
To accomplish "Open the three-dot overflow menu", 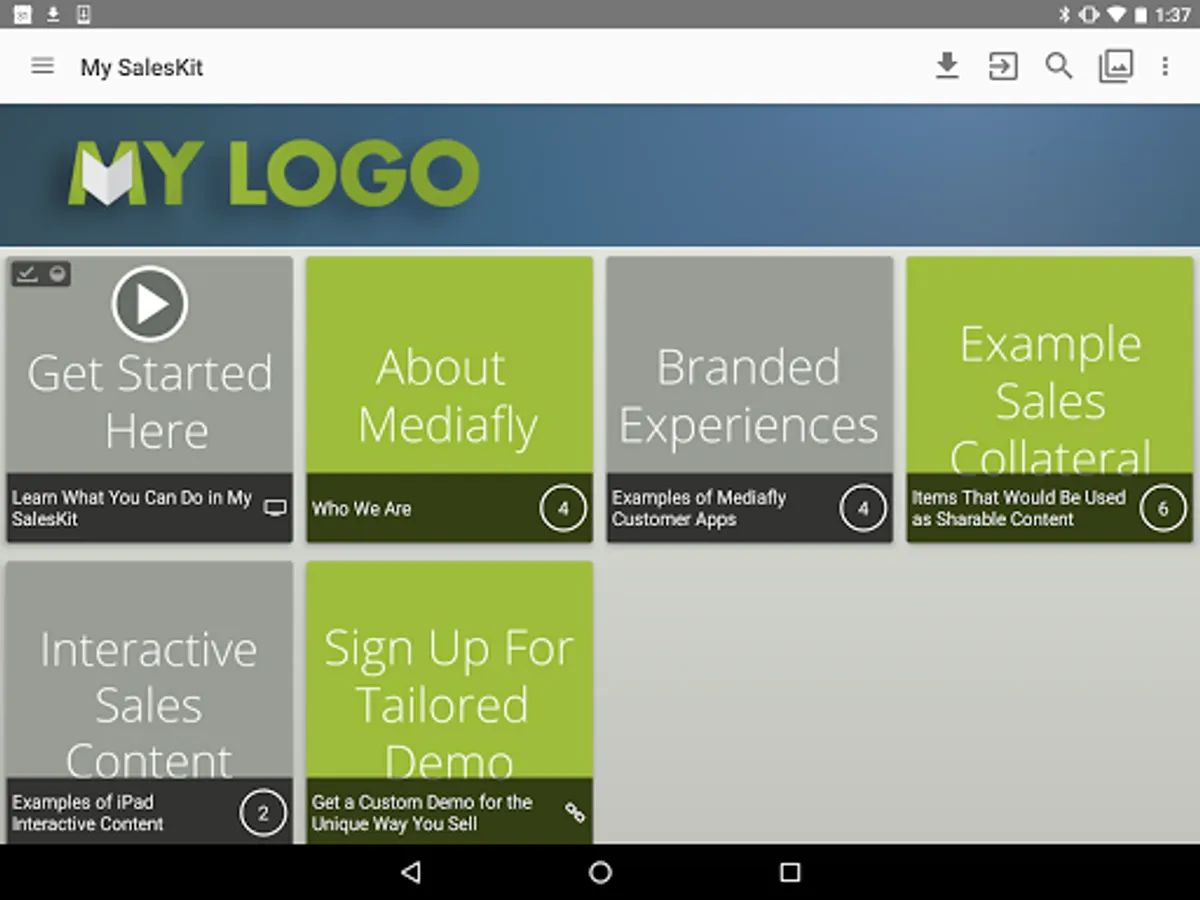I will (x=1165, y=67).
